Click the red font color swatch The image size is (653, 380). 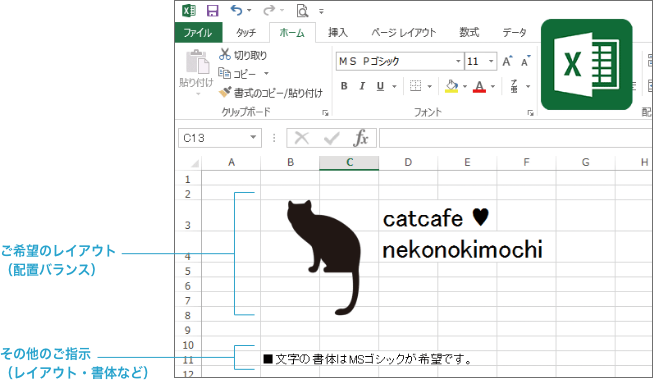(479, 86)
